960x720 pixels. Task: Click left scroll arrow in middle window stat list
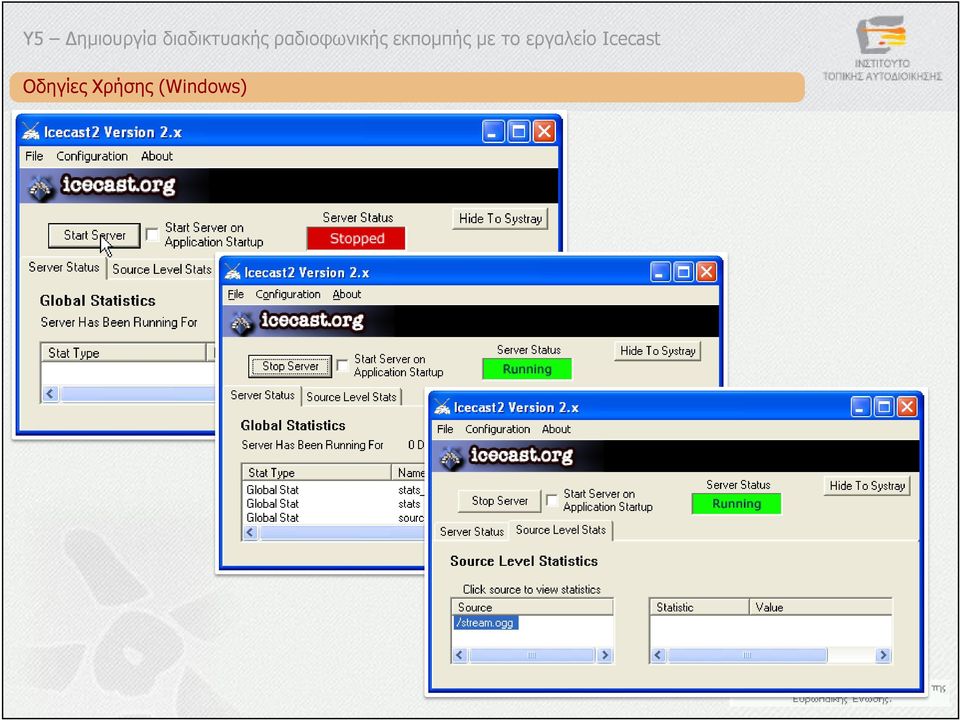250,533
